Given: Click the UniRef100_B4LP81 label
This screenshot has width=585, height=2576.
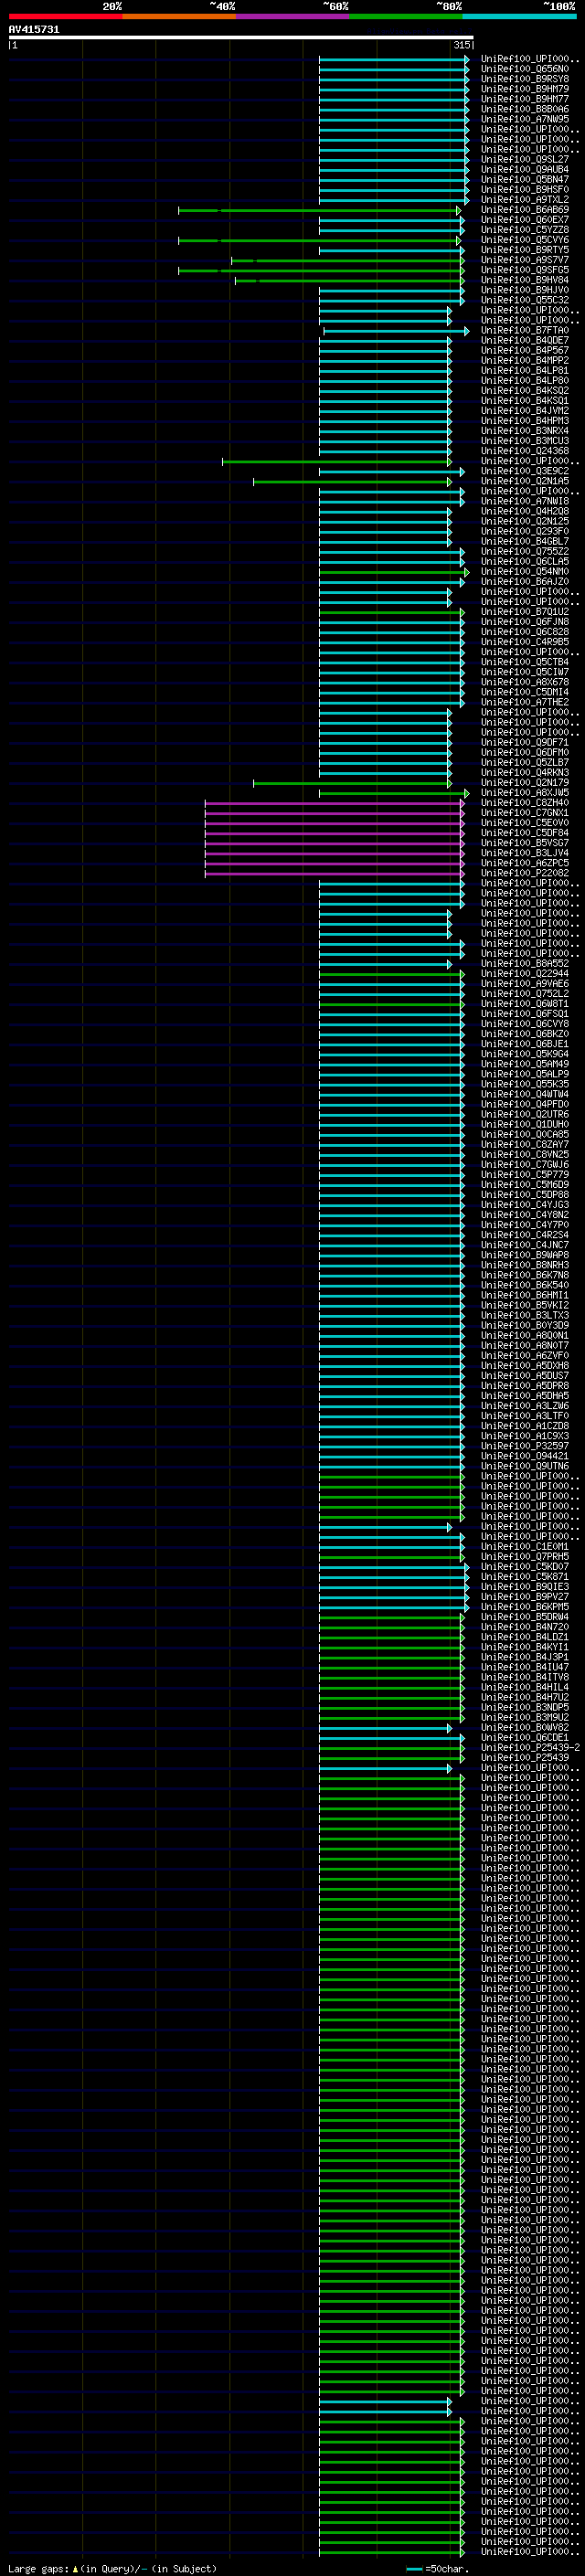Looking at the screenshot, I should click(x=525, y=370).
